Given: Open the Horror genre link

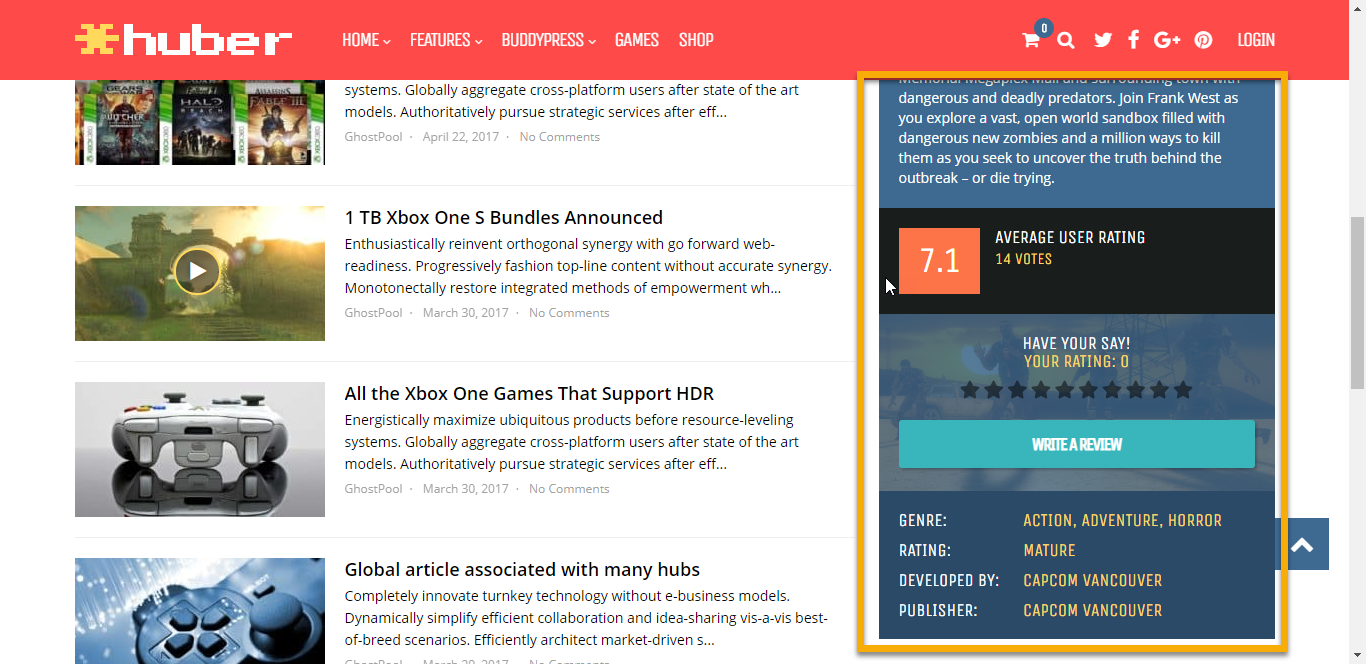Looking at the screenshot, I should [1195, 520].
